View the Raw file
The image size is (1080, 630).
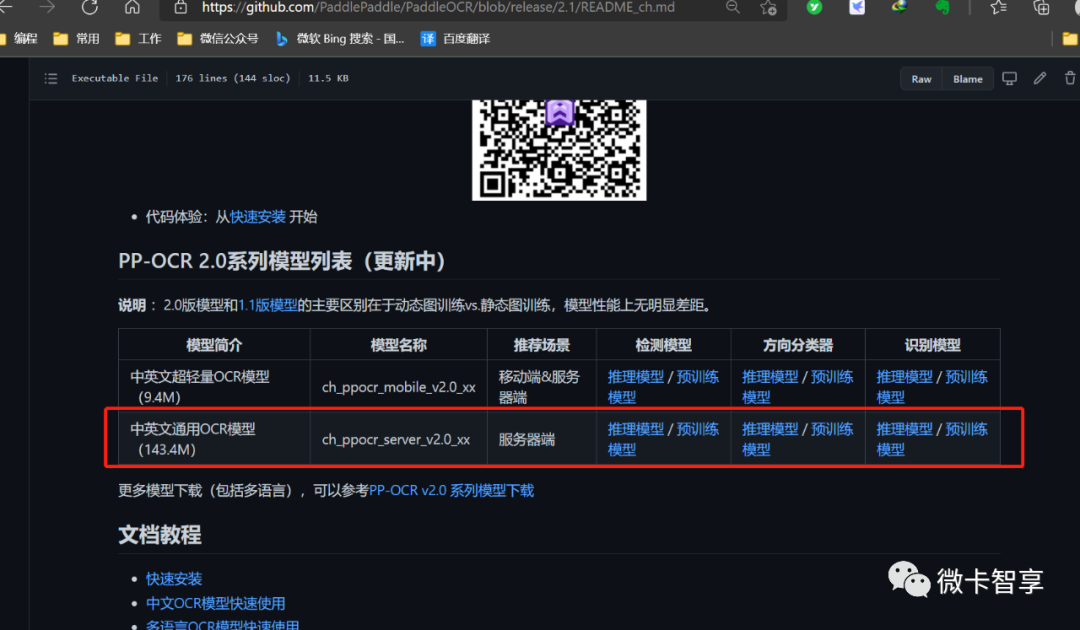click(922, 79)
